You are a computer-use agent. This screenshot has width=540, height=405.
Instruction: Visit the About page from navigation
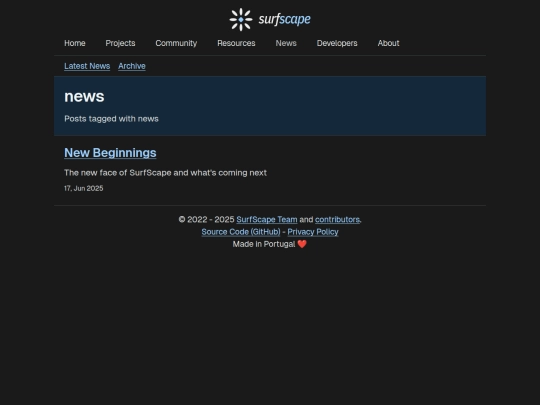388,43
